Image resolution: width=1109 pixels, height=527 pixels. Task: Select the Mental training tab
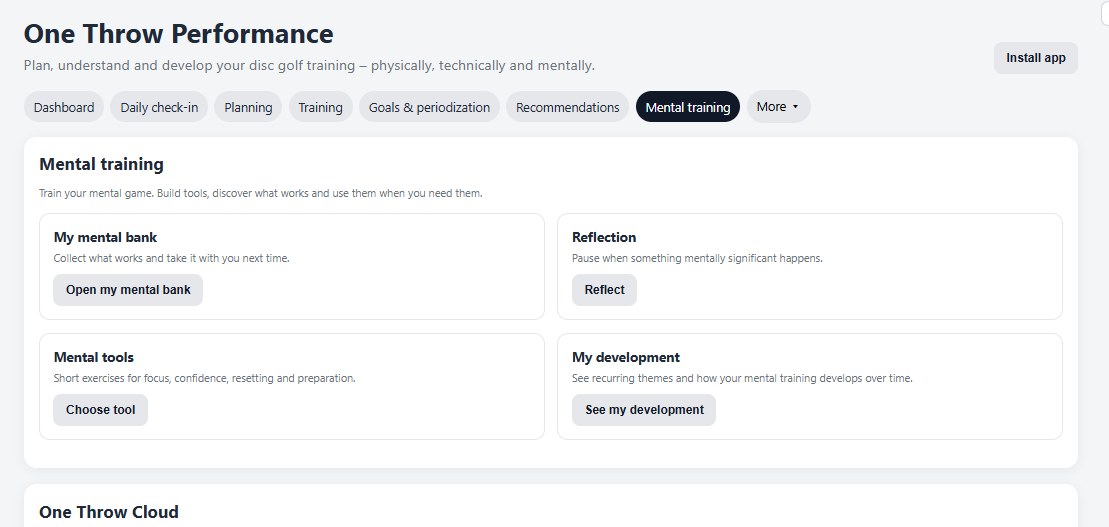pos(687,107)
